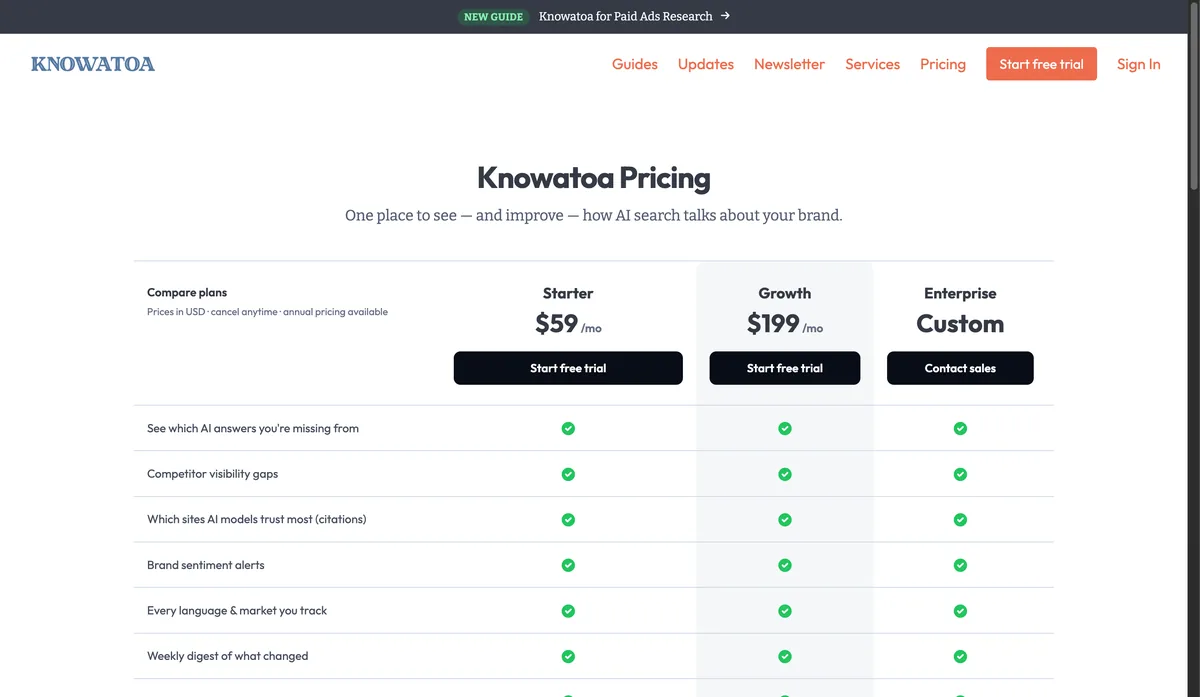Select Pricing in the top navigation
Image resolution: width=1200 pixels, height=697 pixels.
943,64
